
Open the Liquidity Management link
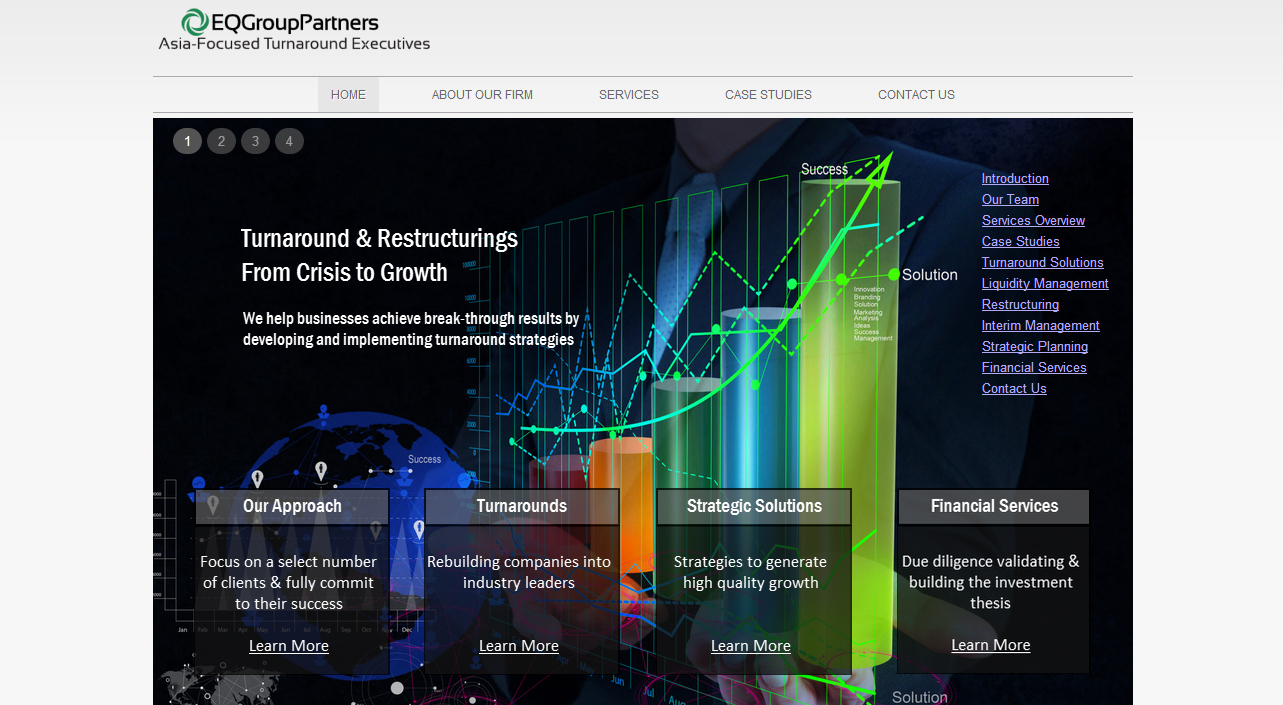tap(1045, 284)
